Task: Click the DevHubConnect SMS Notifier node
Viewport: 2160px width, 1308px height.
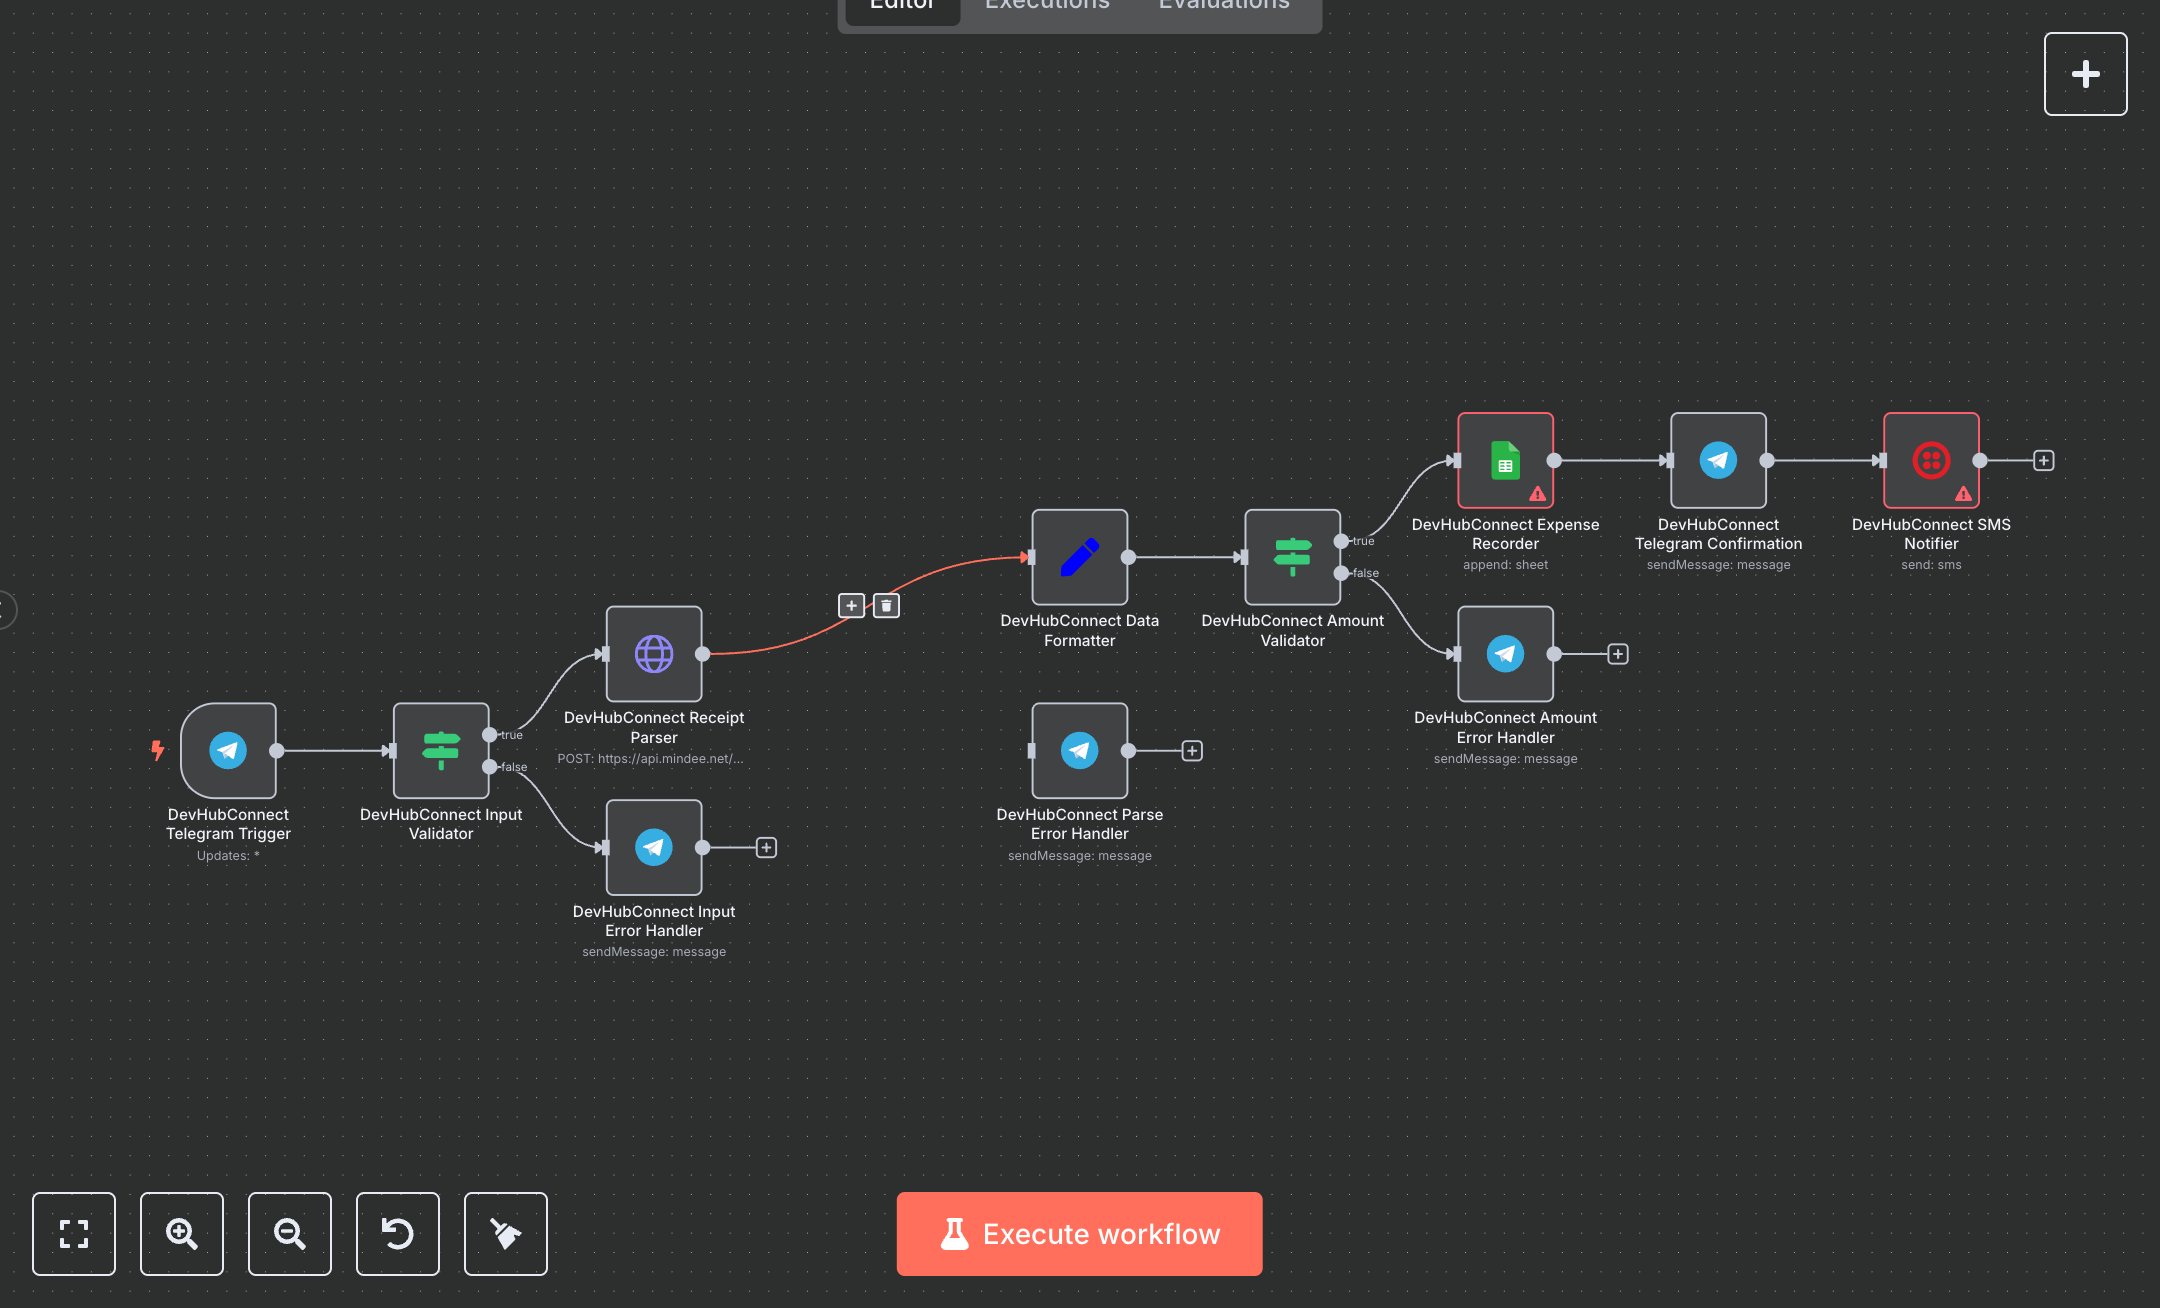Action: (1930, 460)
